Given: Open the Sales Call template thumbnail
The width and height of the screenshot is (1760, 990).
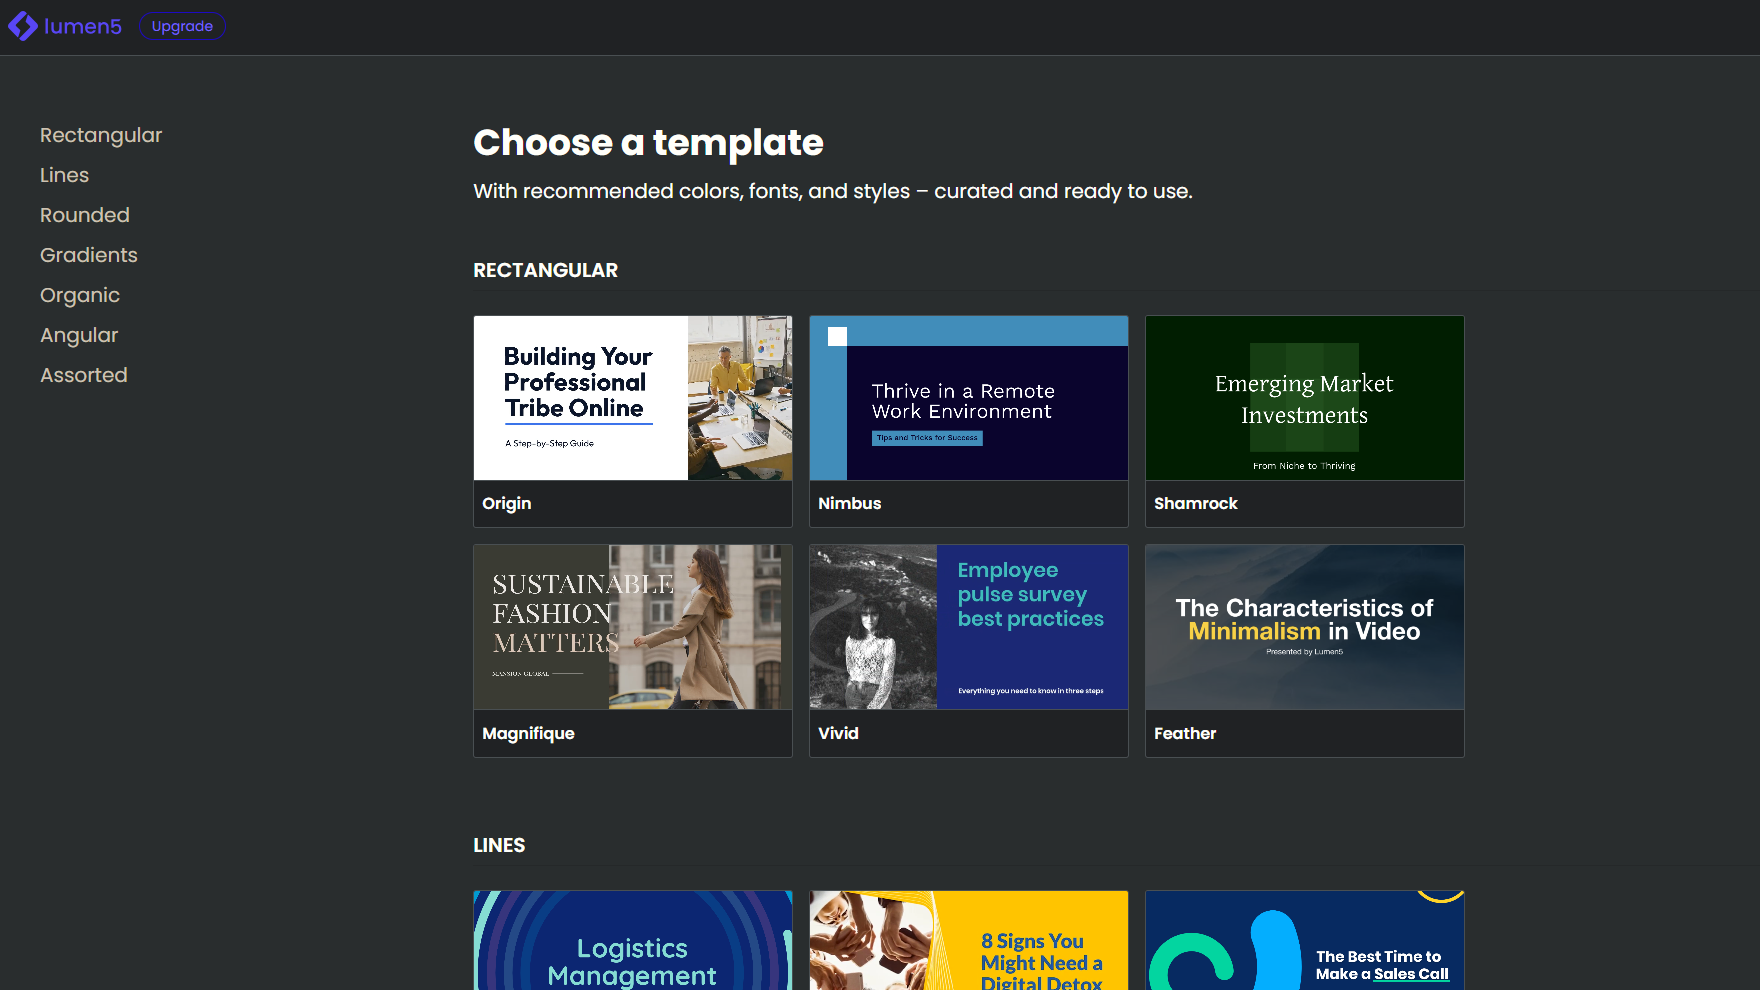Looking at the screenshot, I should tap(1305, 940).
